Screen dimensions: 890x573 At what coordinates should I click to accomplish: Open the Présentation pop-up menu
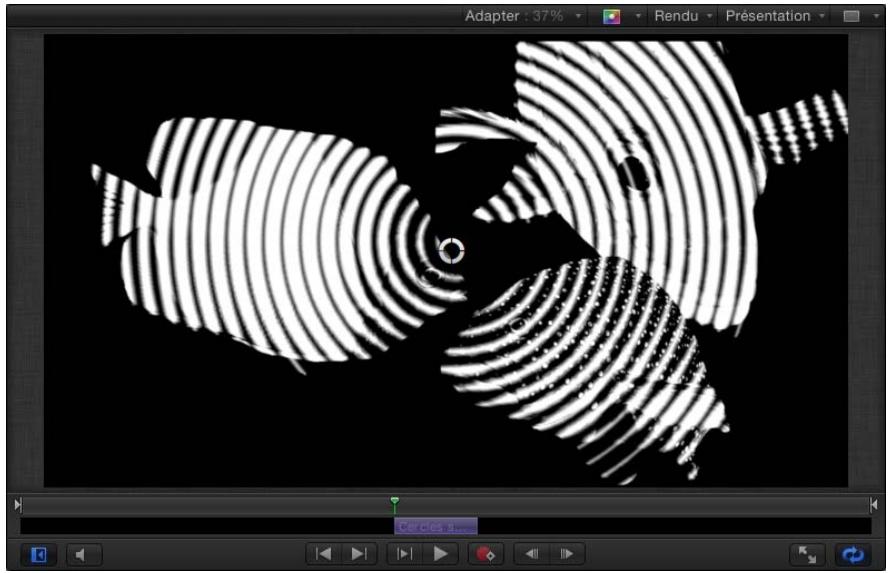click(775, 16)
